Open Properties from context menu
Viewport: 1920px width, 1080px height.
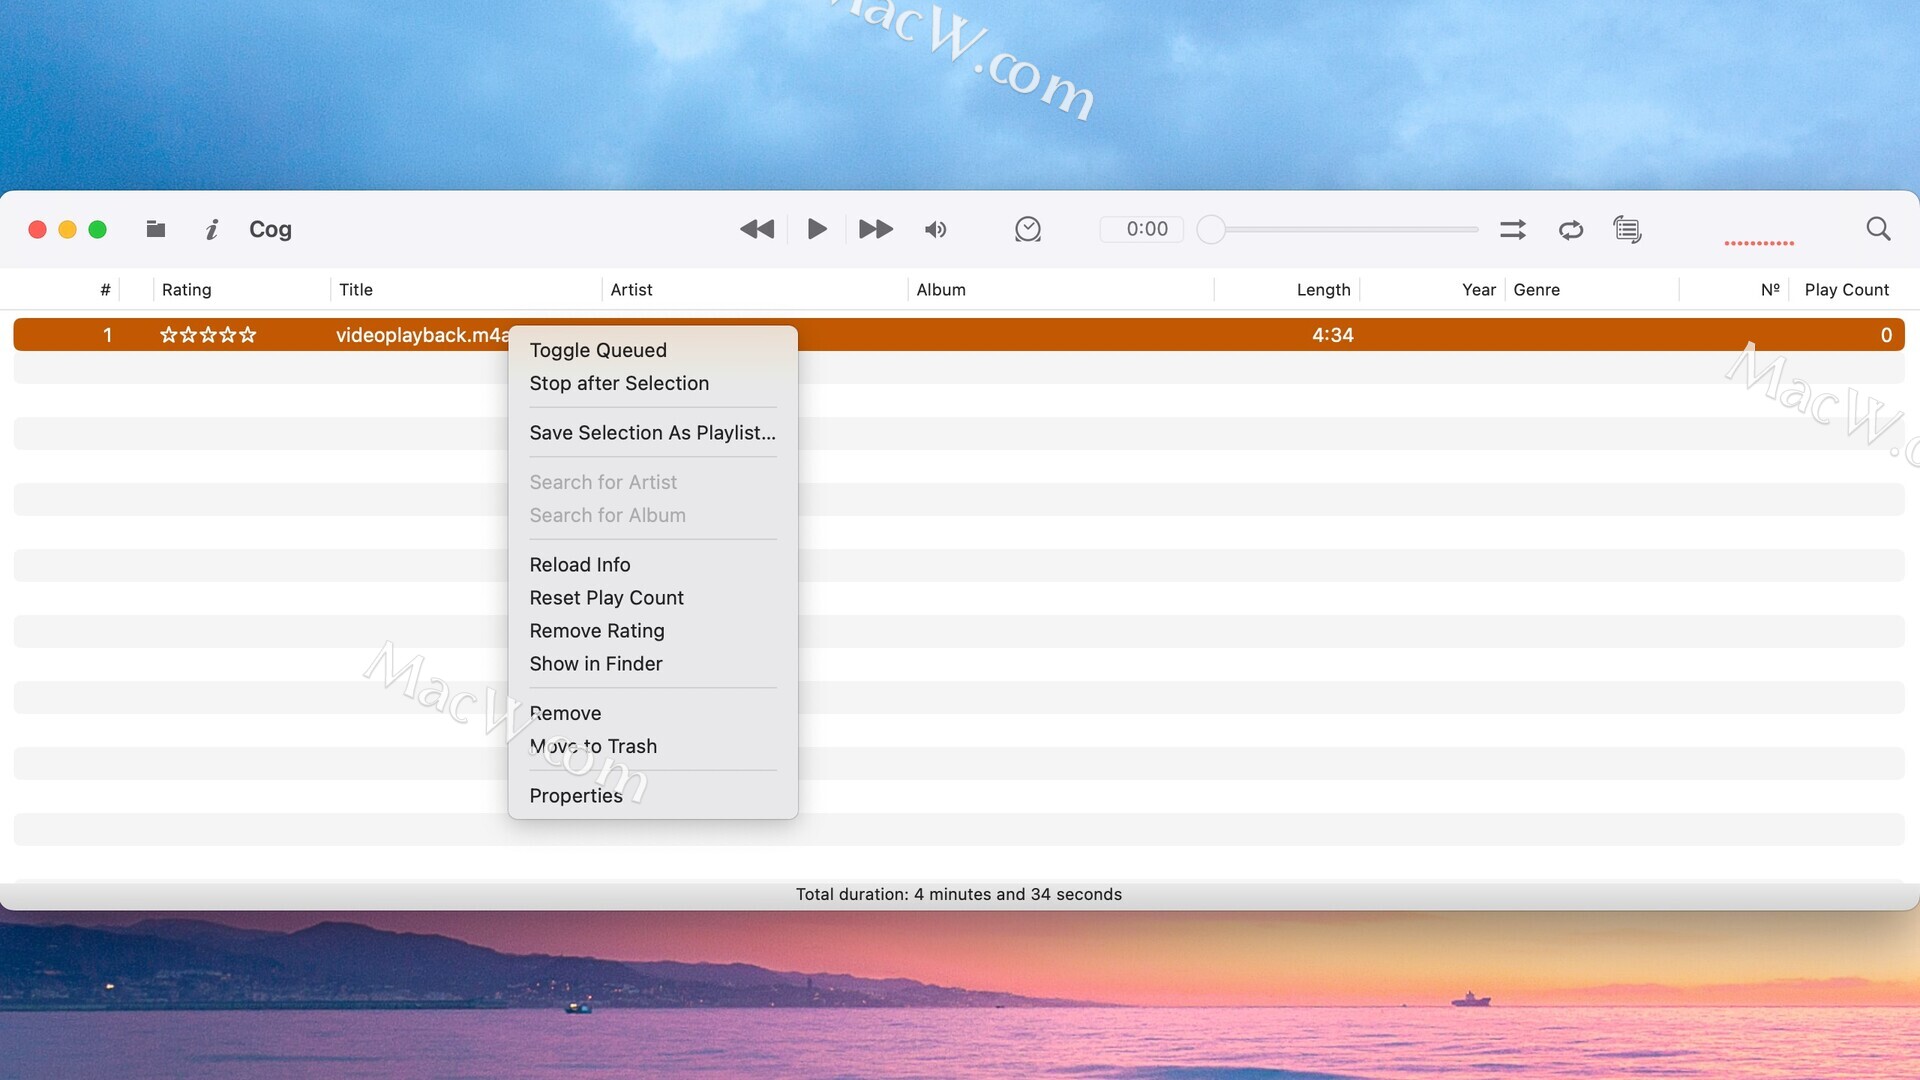[x=575, y=796]
